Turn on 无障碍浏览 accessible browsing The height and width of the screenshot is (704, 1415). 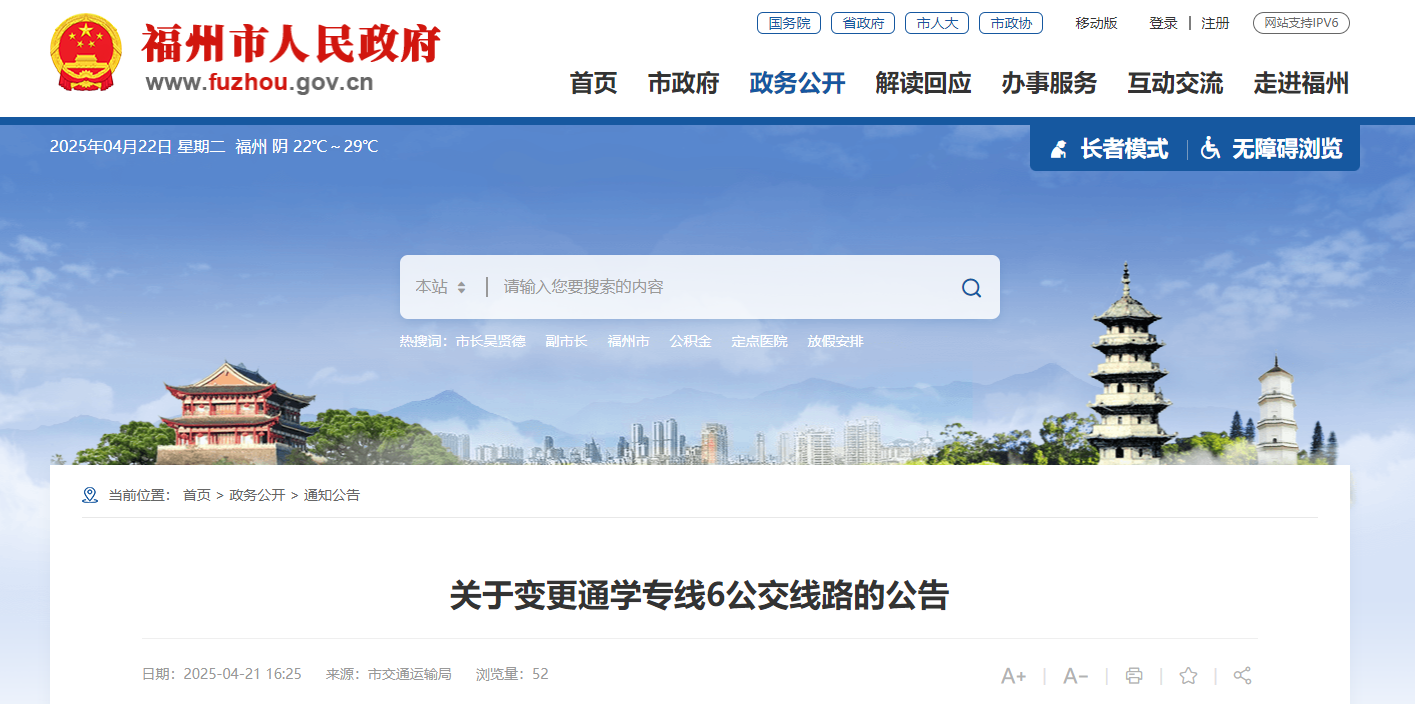pyautogui.click(x=1271, y=149)
